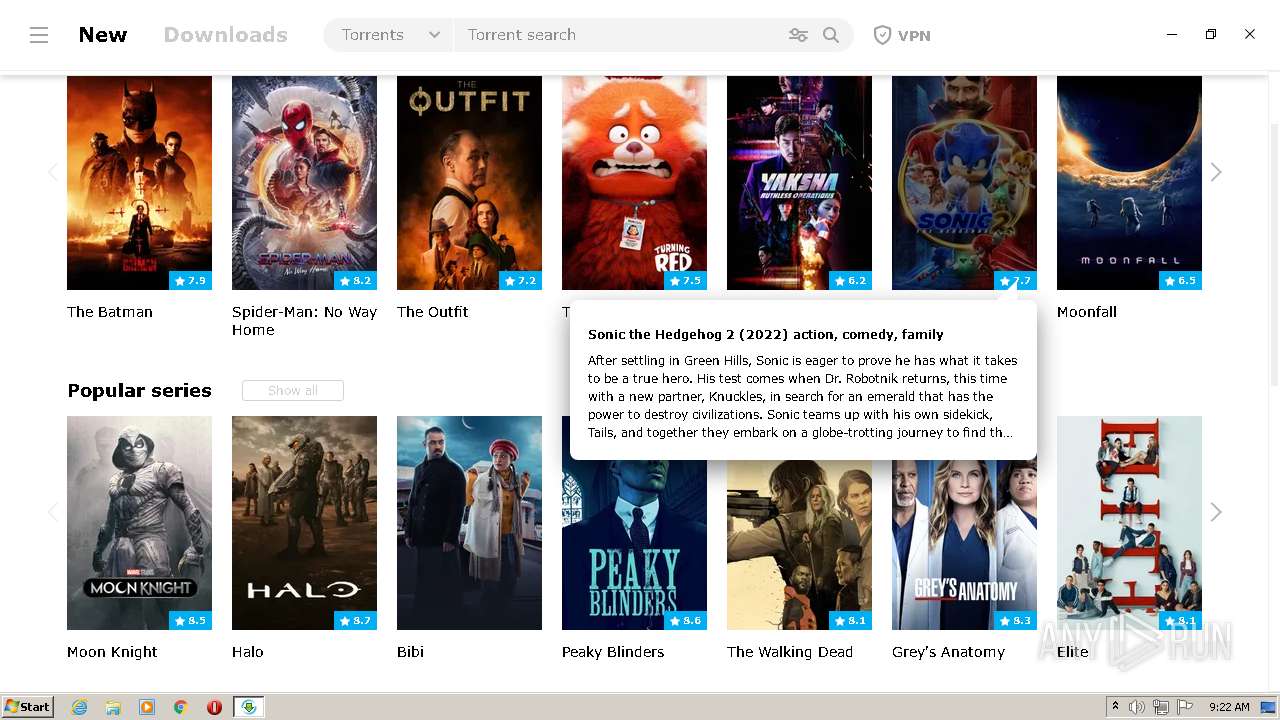The image size is (1280, 720).
Task: Click the Sonic the Hedgehog 2 tooltip title
Action: 765,334
